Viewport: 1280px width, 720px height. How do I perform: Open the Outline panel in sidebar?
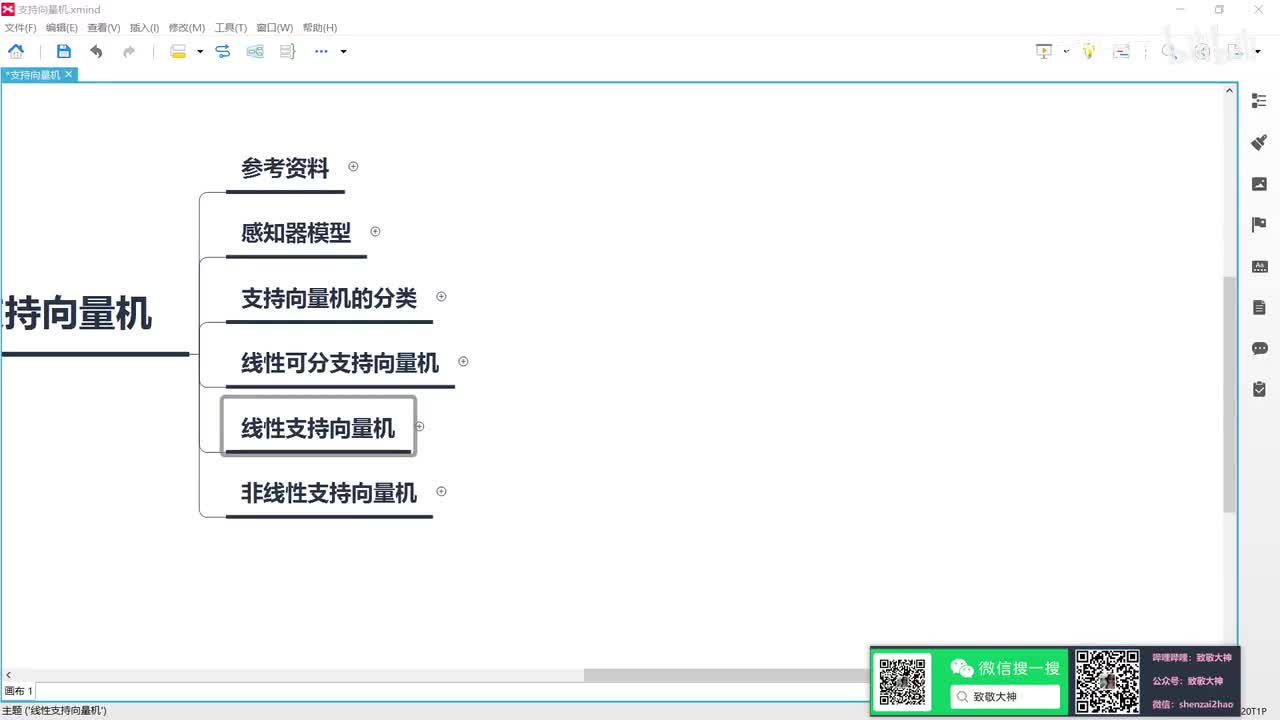pos(1259,101)
